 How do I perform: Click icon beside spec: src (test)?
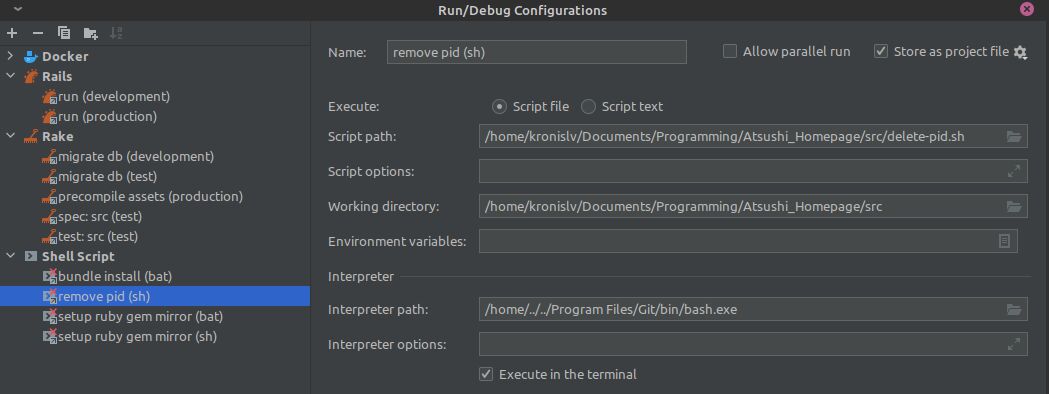point(50,217)
